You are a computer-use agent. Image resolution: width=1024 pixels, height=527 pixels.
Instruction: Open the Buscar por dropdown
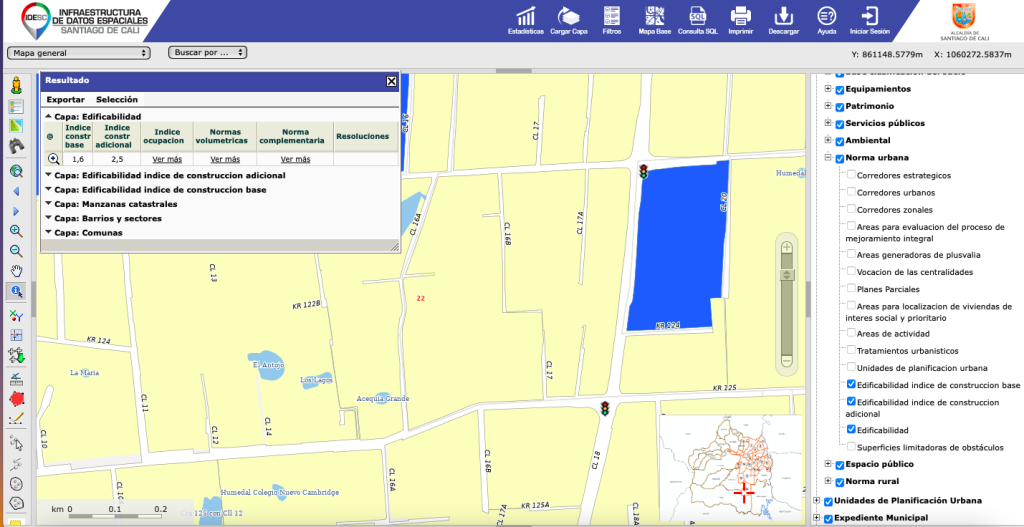(207, 52)
